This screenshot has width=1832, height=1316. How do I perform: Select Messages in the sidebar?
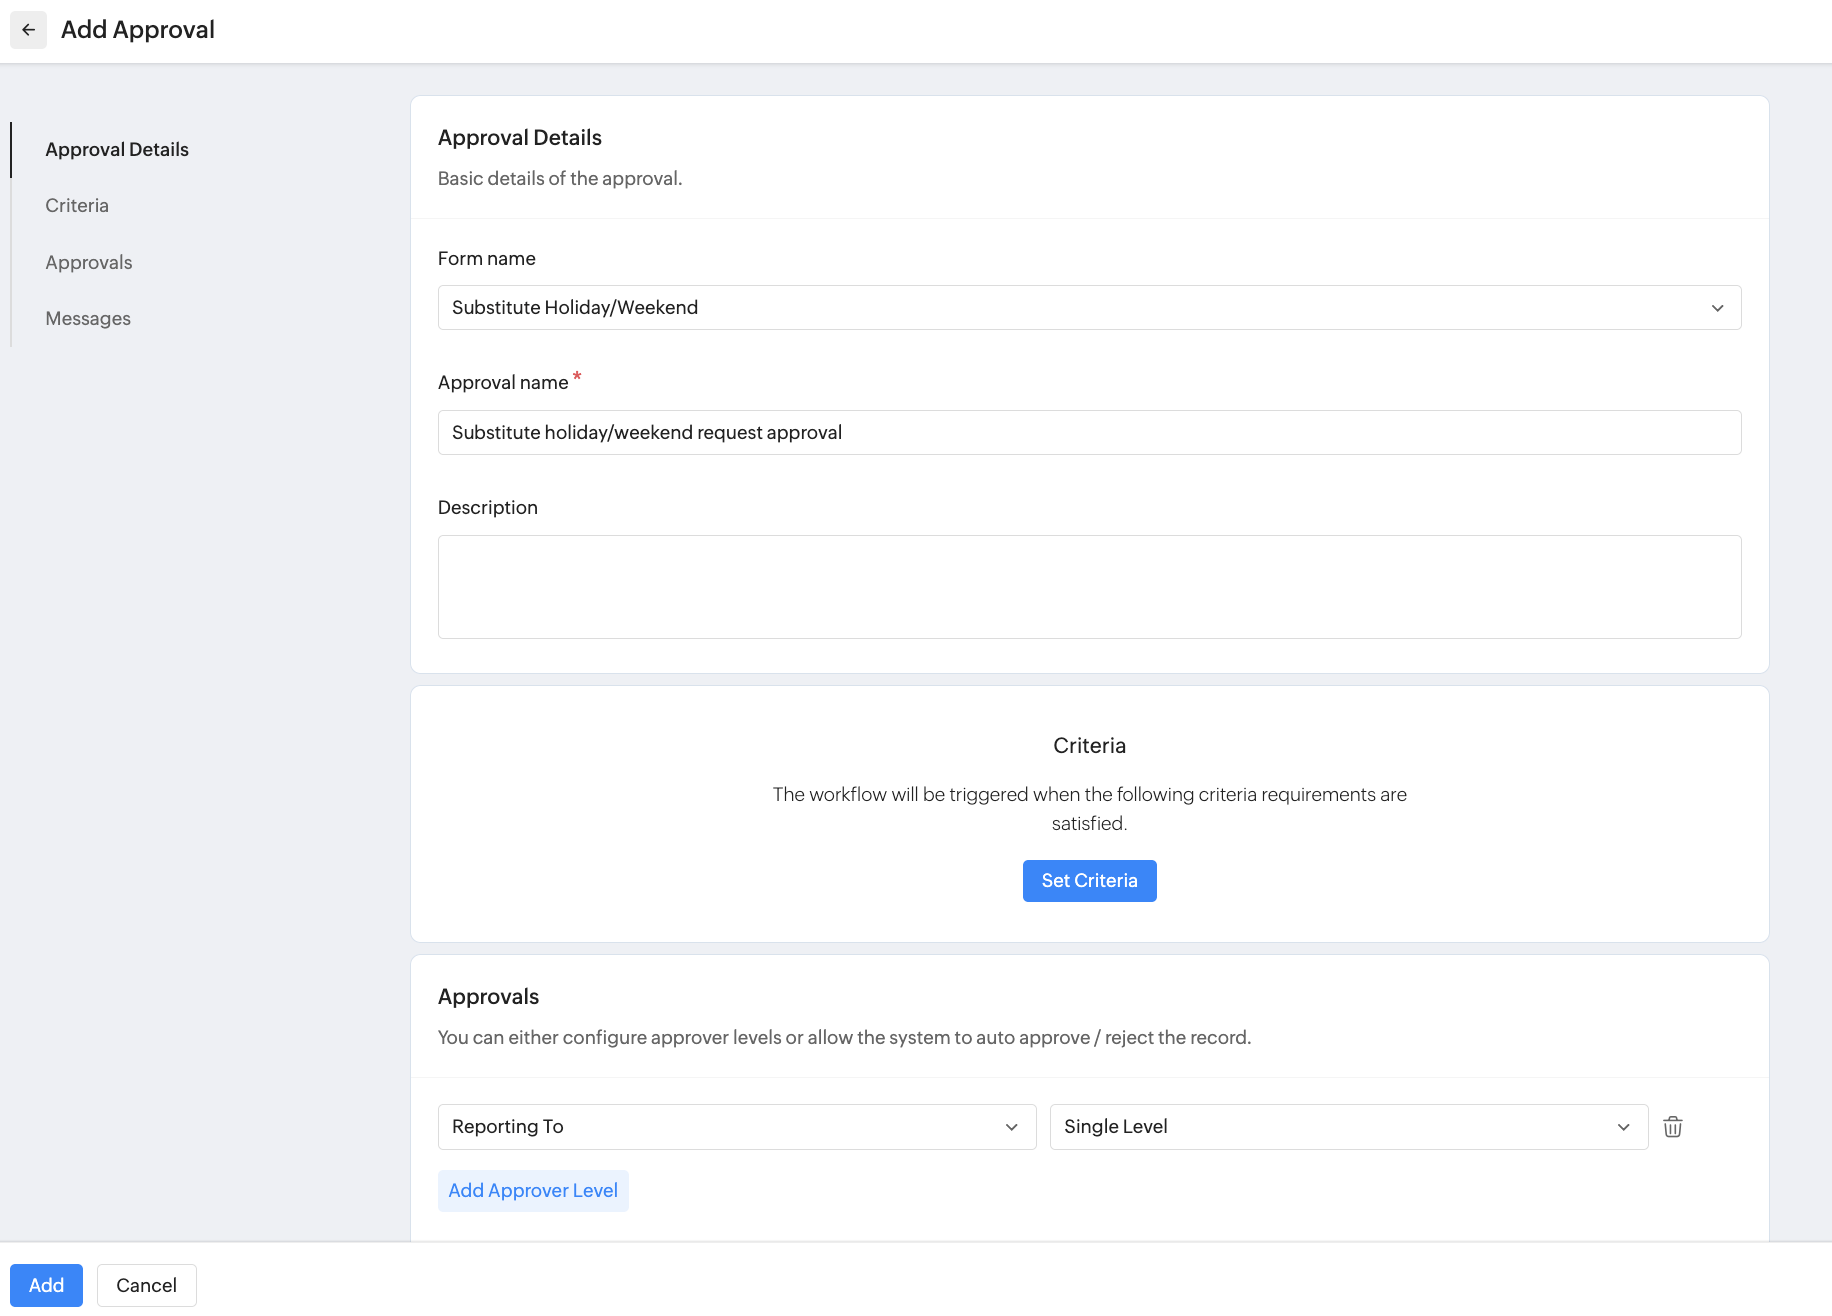(88, 319)
